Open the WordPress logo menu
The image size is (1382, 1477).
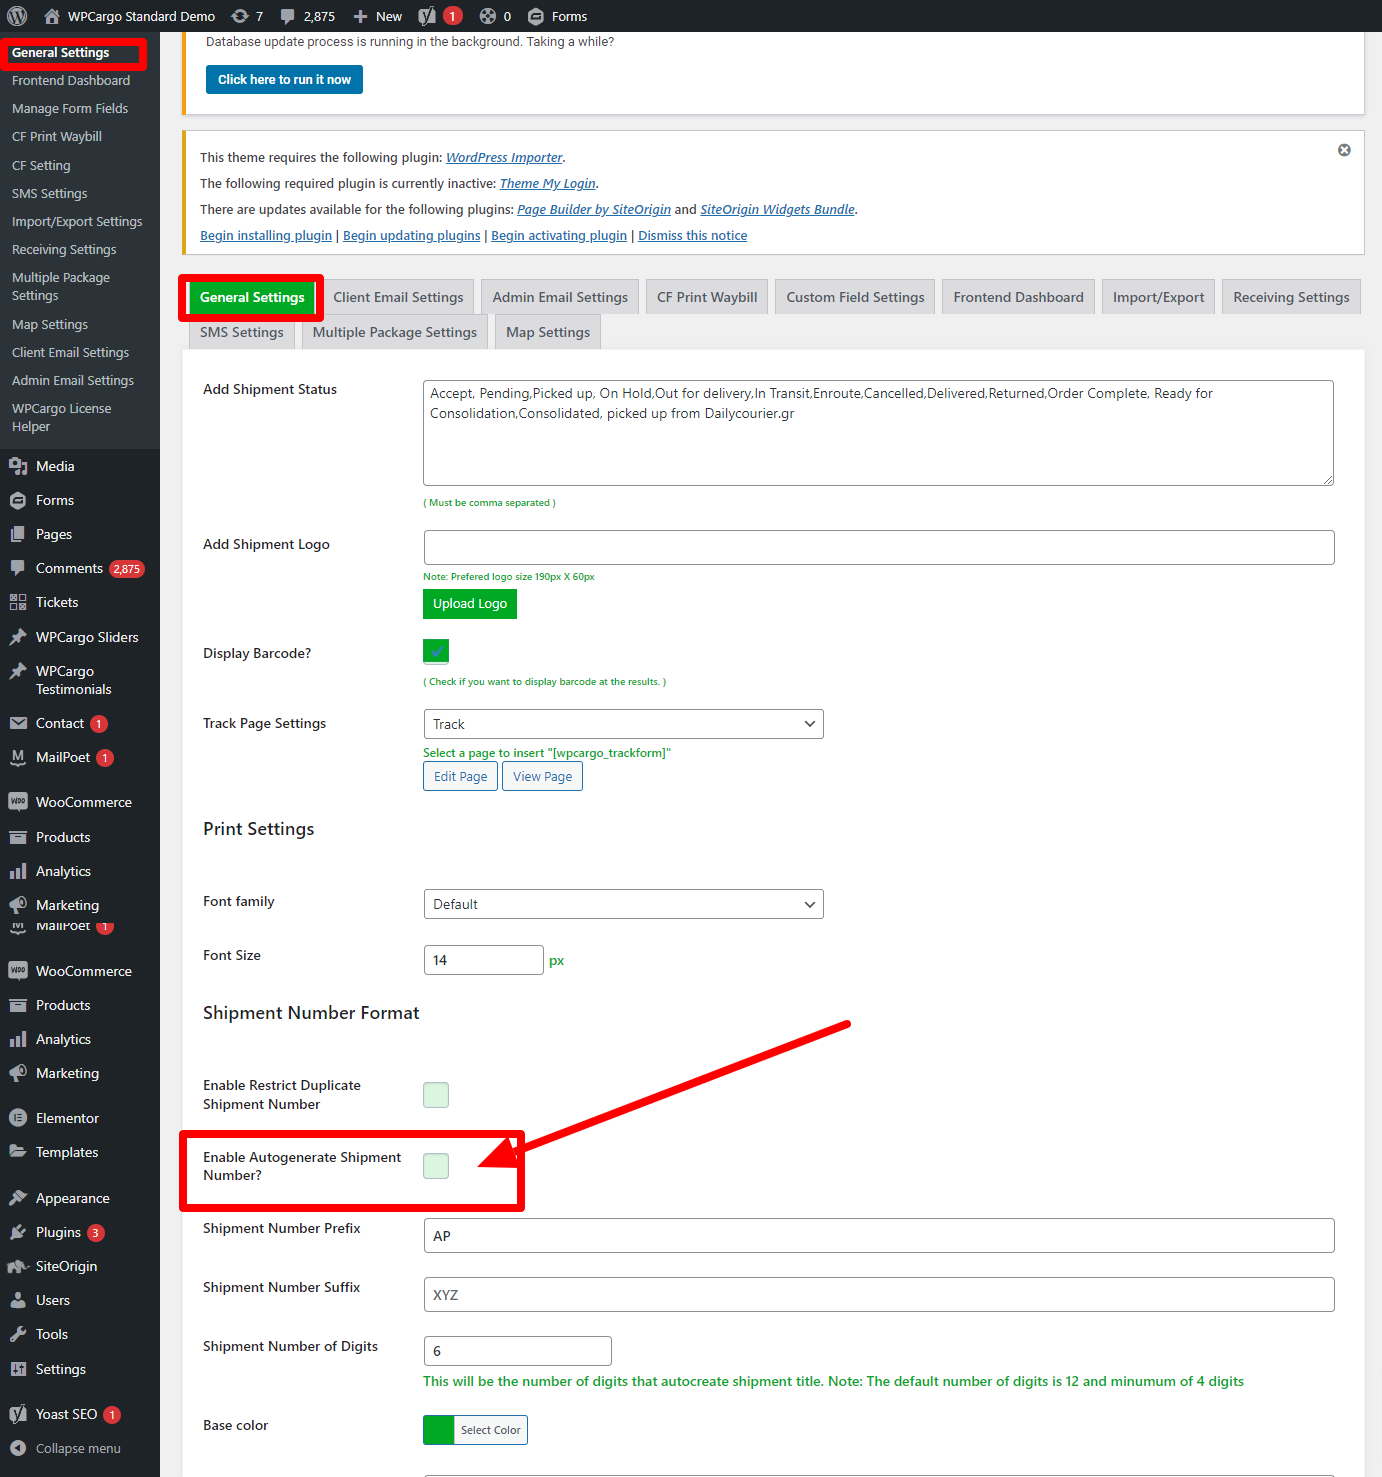click(x=17, y=16)
